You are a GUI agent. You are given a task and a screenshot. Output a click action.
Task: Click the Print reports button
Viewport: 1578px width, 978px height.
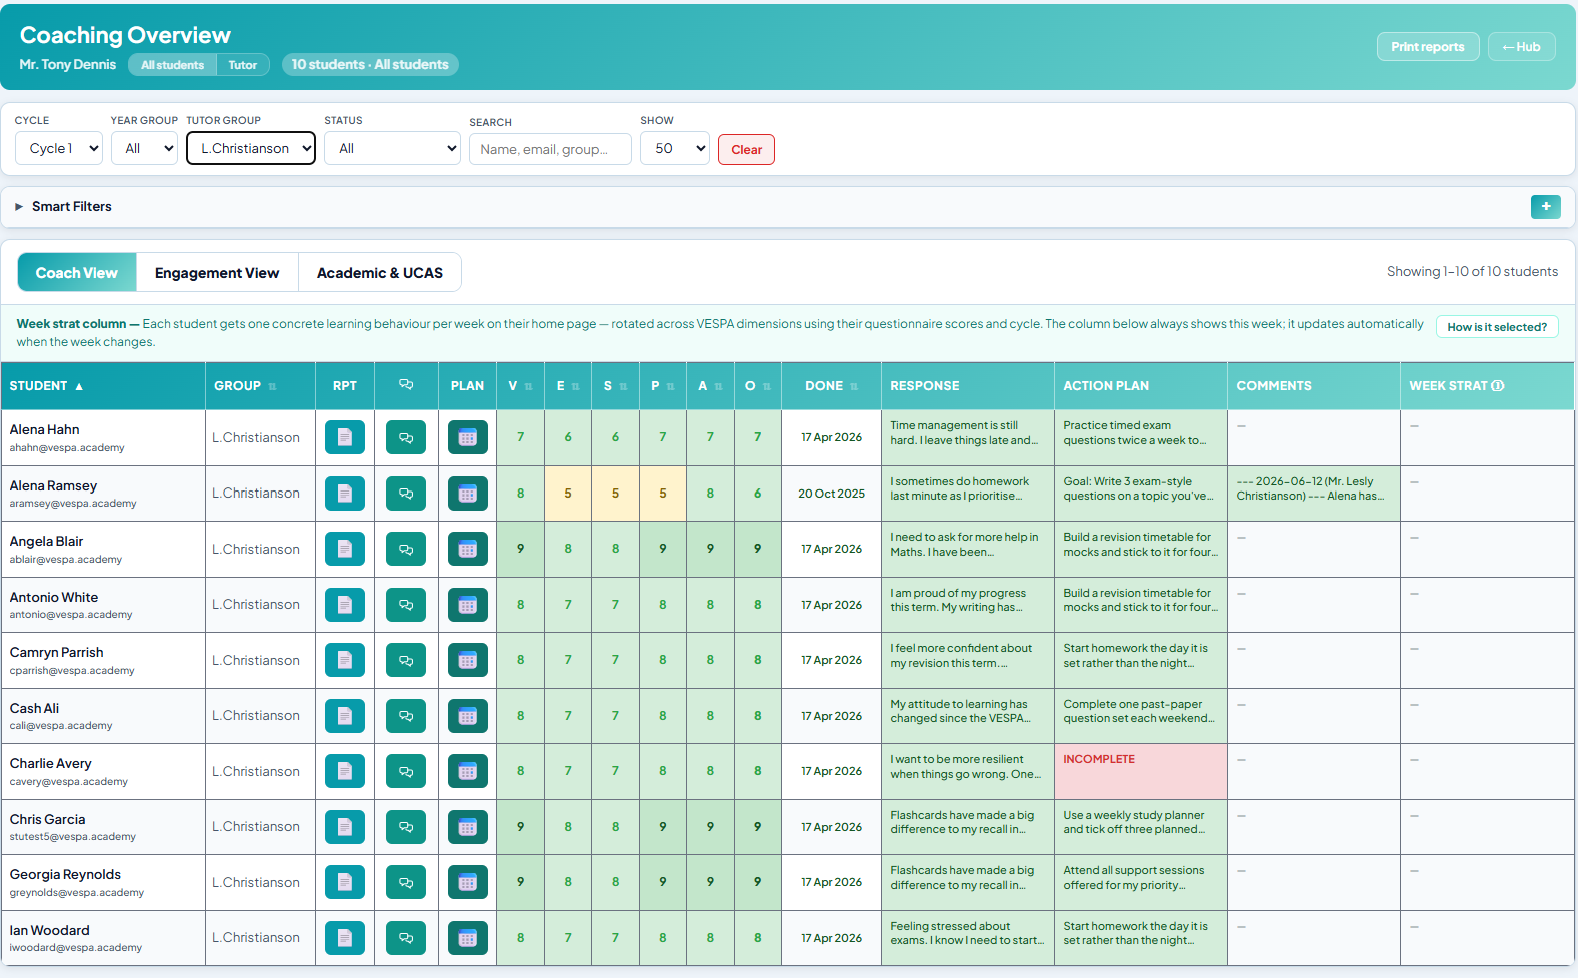click(x=1428, y=47)
